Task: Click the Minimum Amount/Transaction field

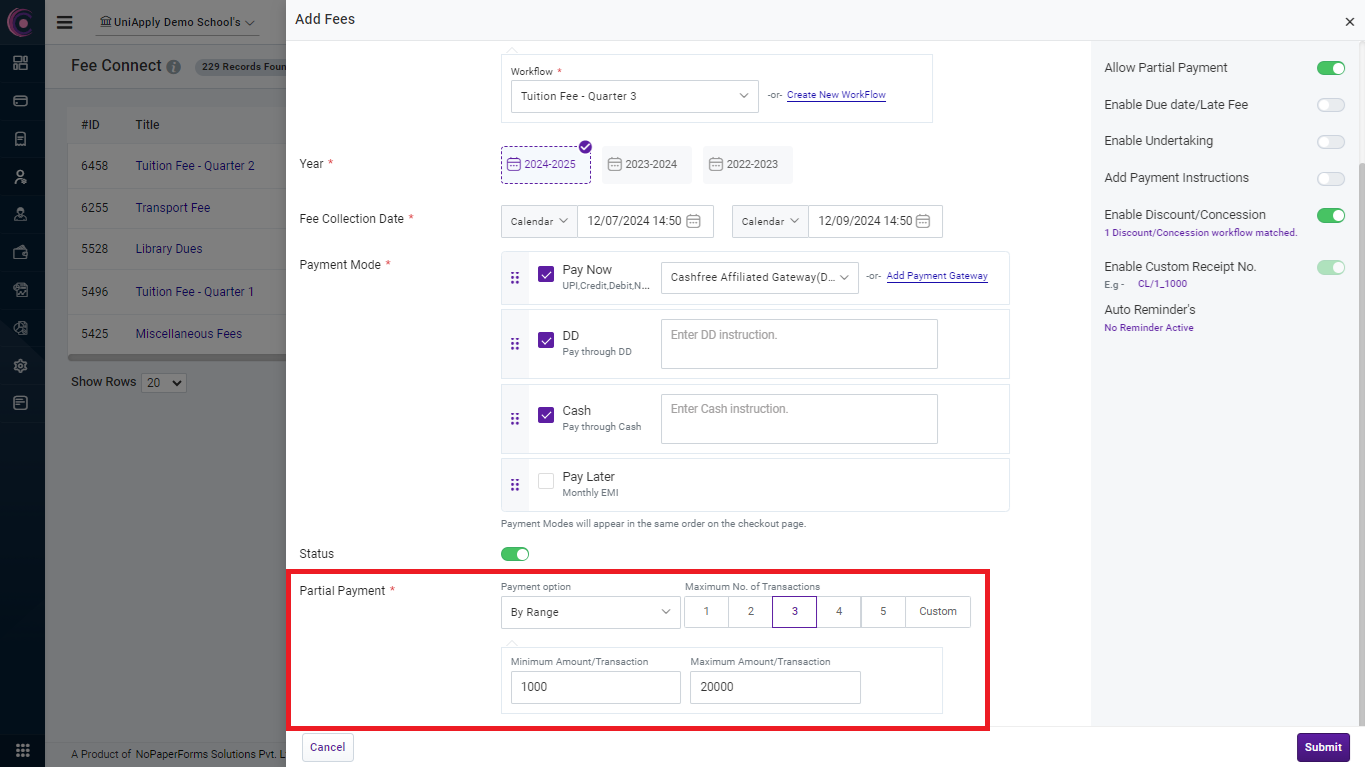Action: click(x=595, y=687)
